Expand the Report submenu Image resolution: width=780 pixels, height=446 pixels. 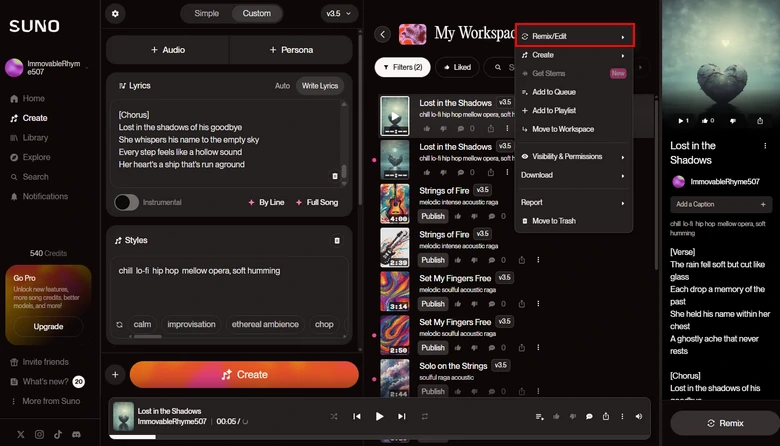tap(574, 202)
